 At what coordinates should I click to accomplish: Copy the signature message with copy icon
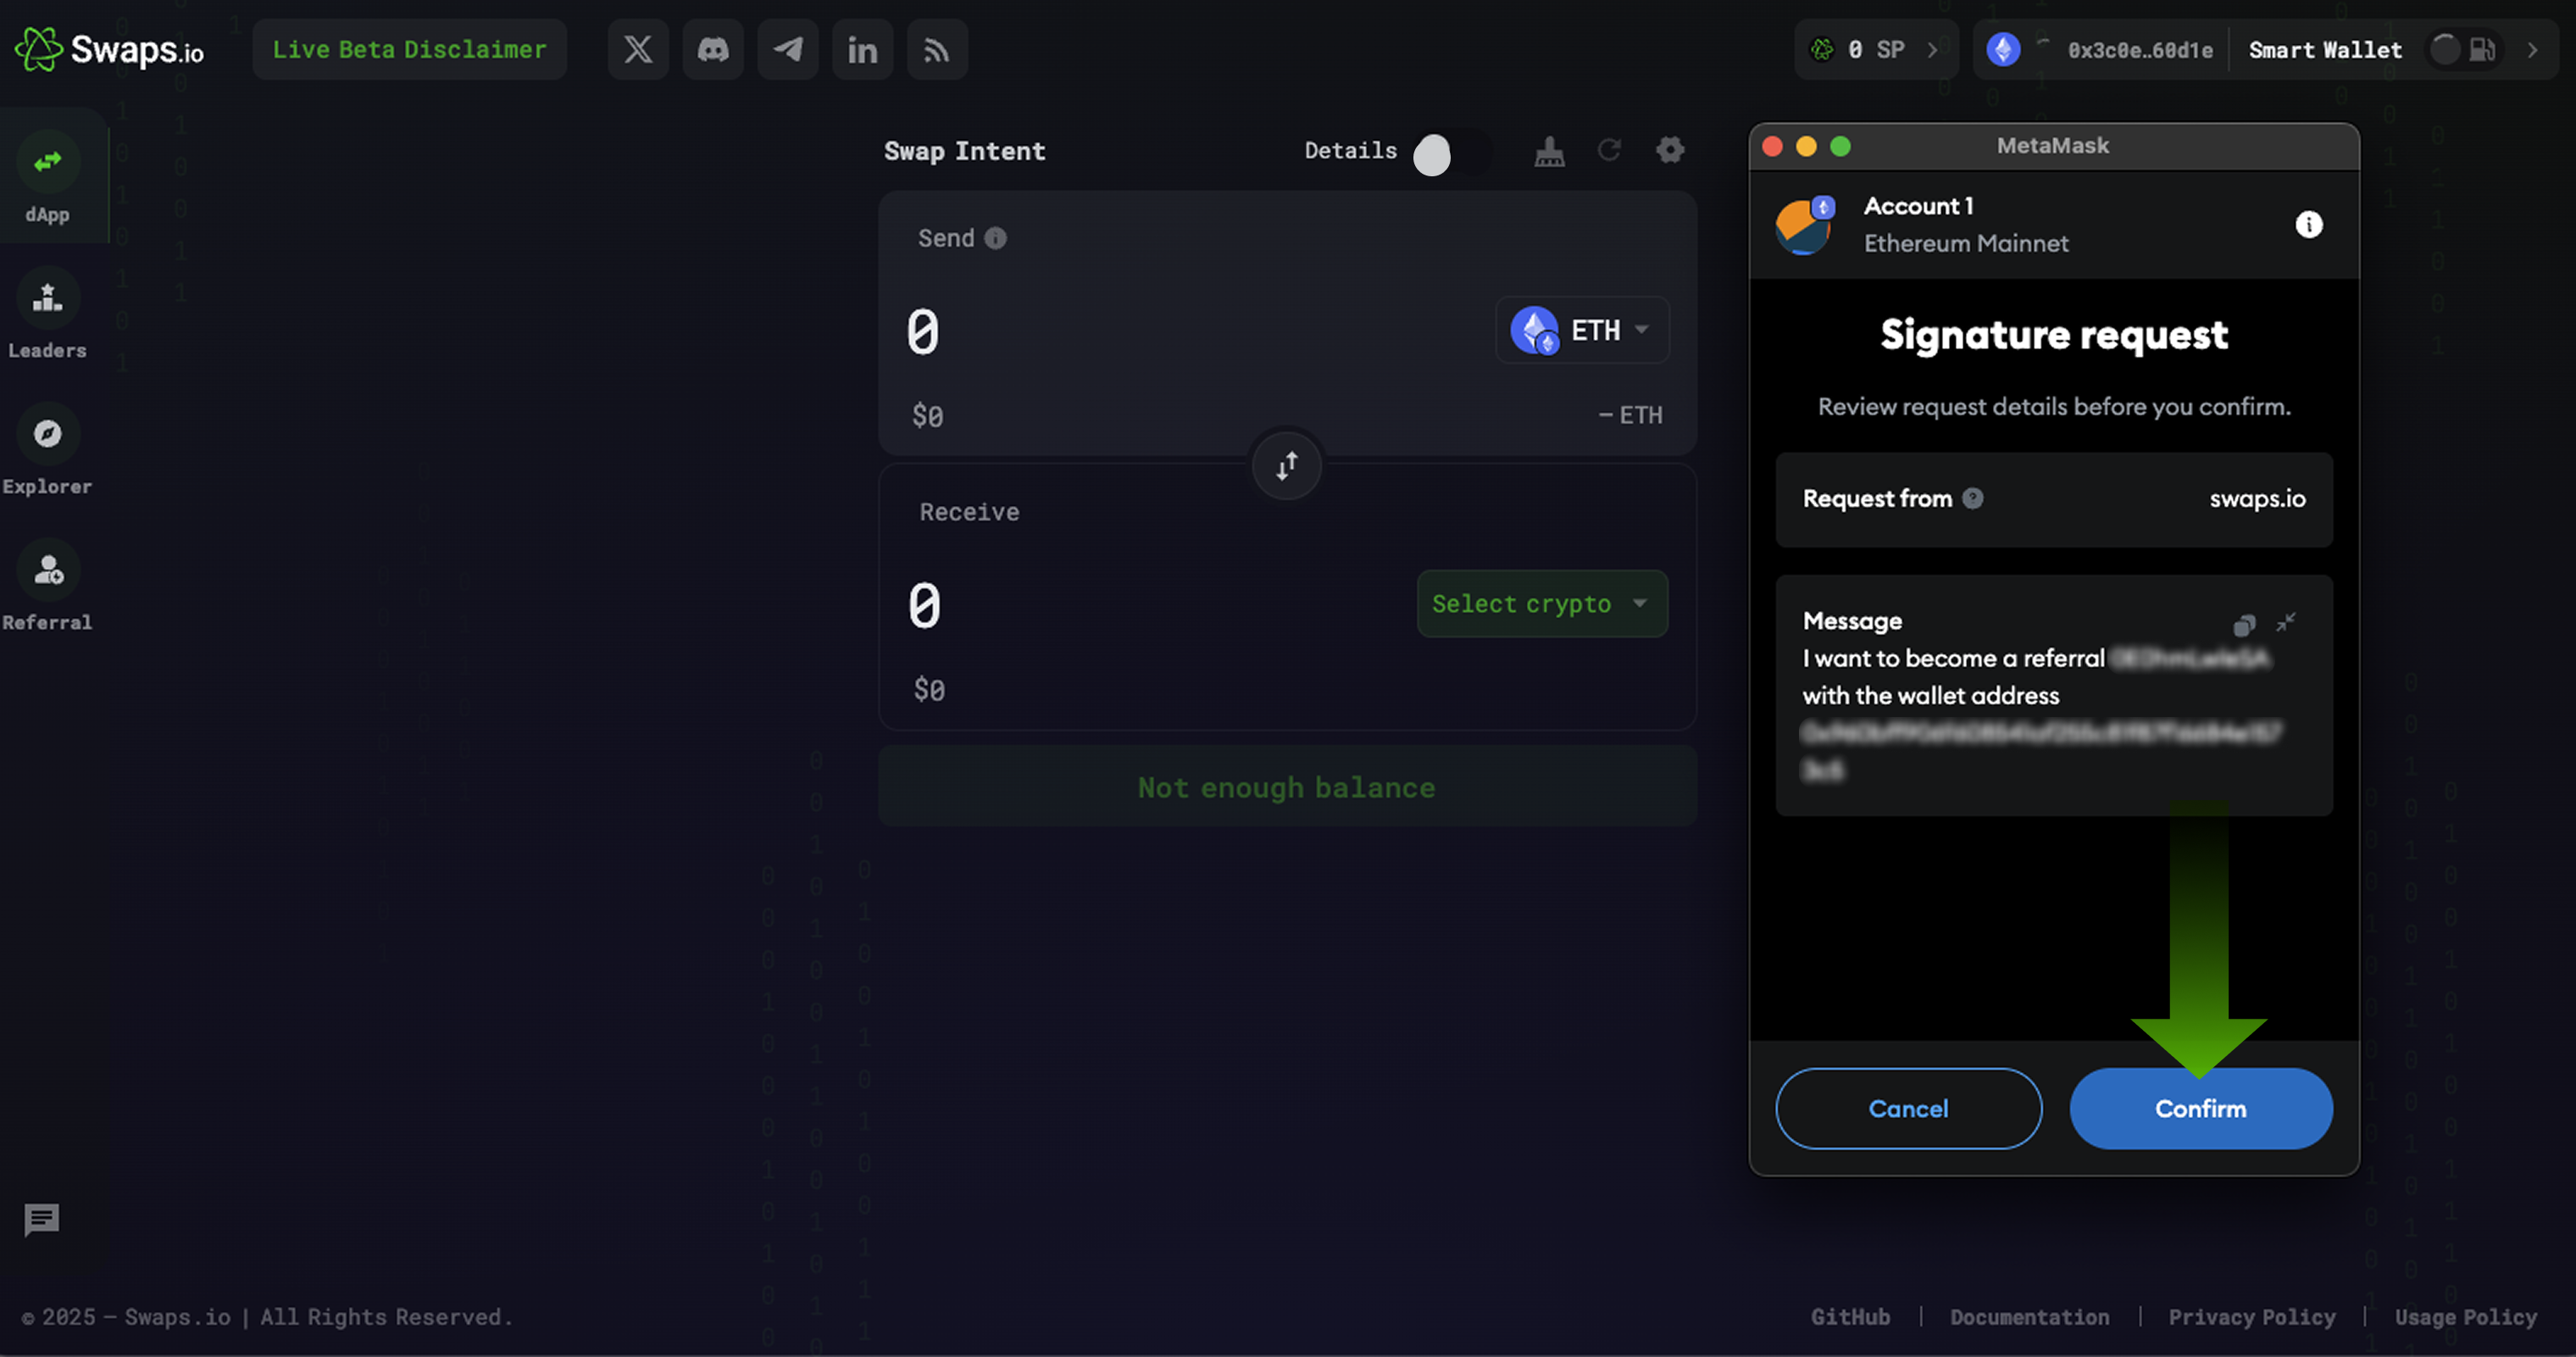point(2244,625)
